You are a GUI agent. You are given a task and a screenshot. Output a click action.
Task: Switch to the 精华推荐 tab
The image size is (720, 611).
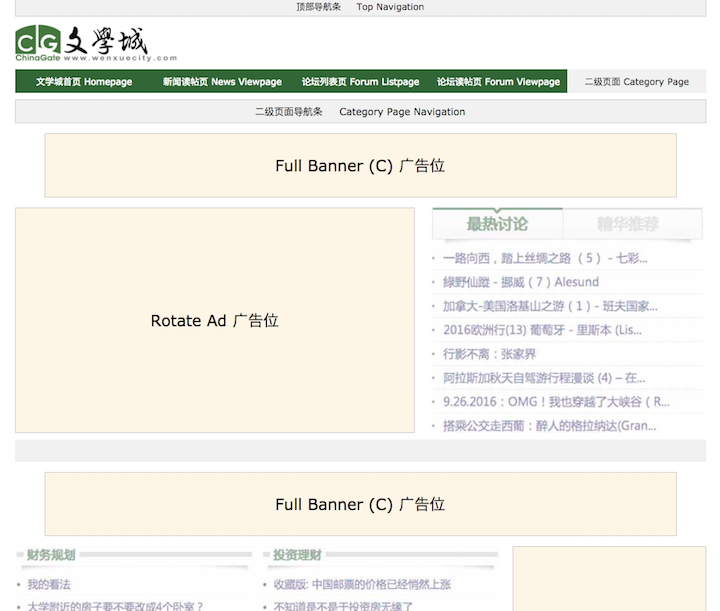click(x=628, y=224)
